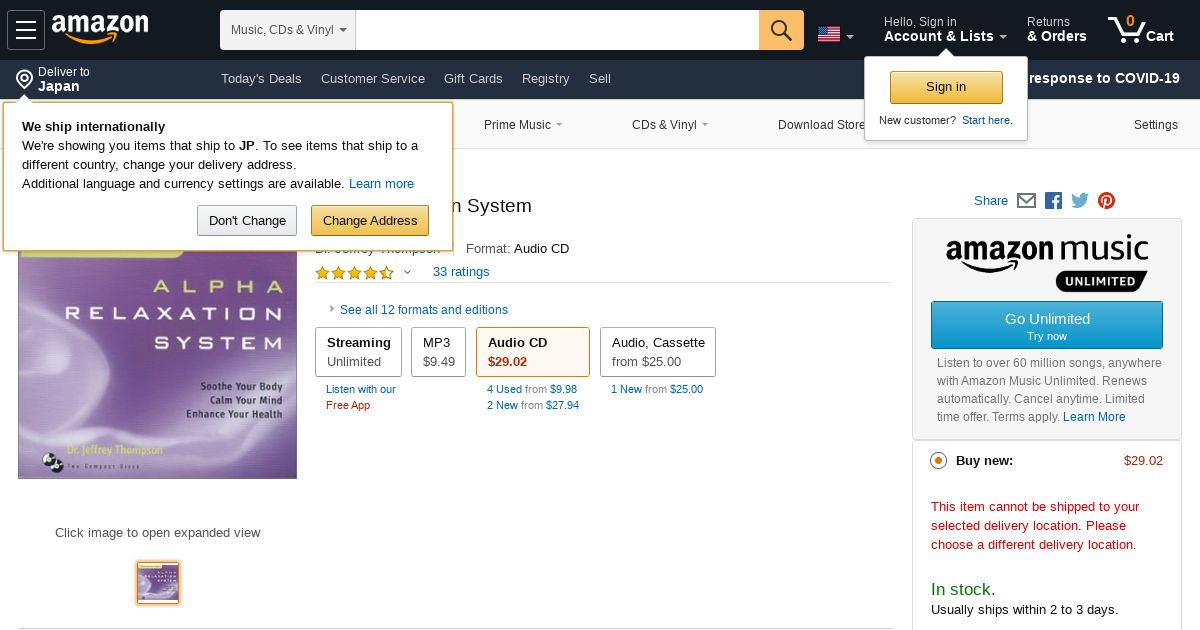Select the Buy new radio option
The image size is (1200, 630).
(938, 460)
